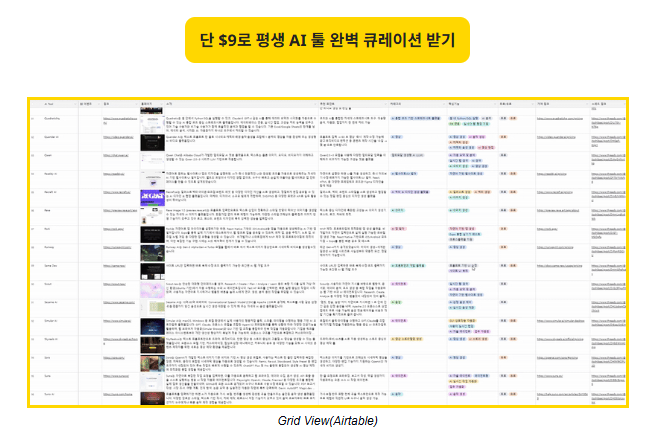The width and height of the screenshot is (648, 437).
Task: Follow the link URL in the Rork row
Action: (x=114, y=229)
